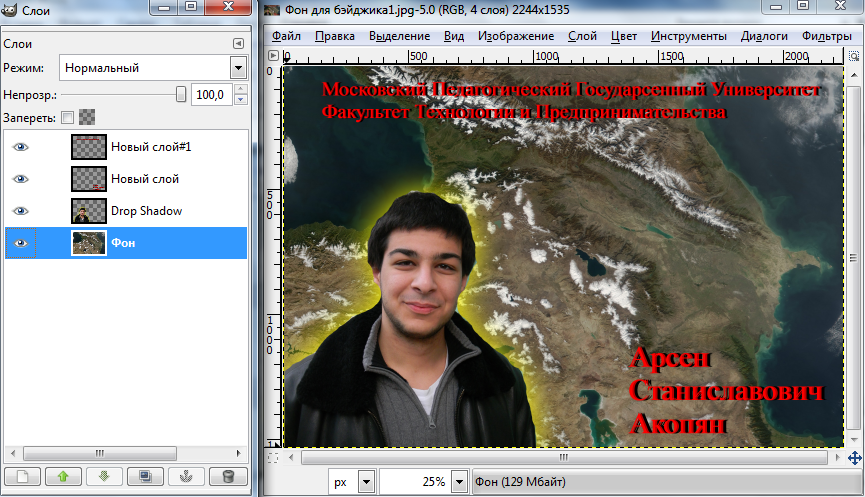The height and width of the screenshot is (497, 865).
Task: Raise the layer with green up arrow
Action: pos(63,476)
